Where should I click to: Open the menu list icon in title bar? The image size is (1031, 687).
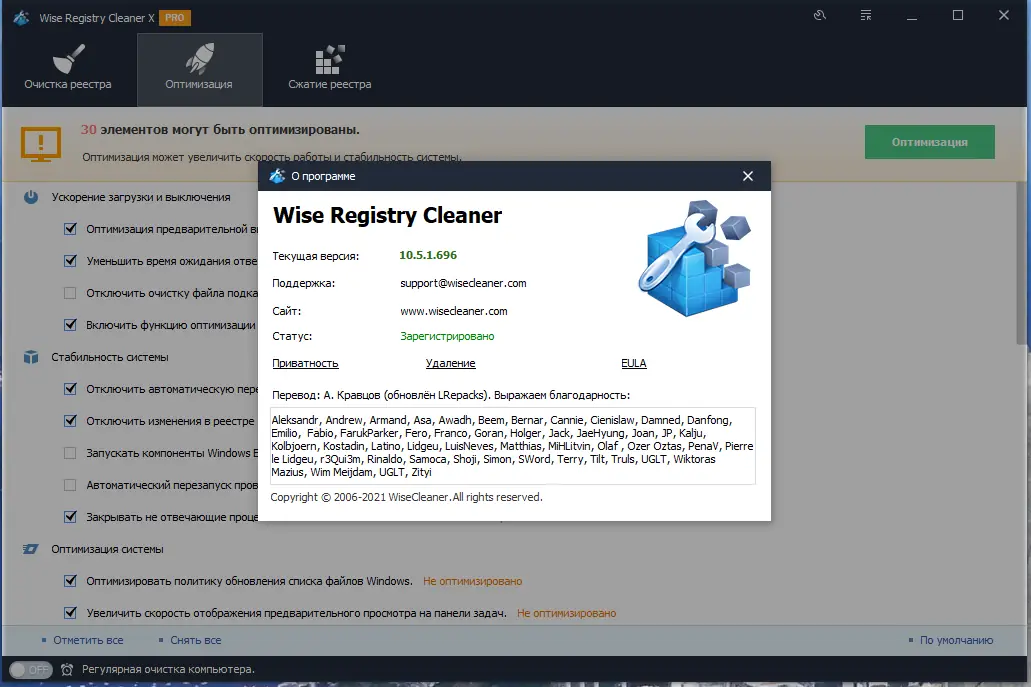(866, 15)
